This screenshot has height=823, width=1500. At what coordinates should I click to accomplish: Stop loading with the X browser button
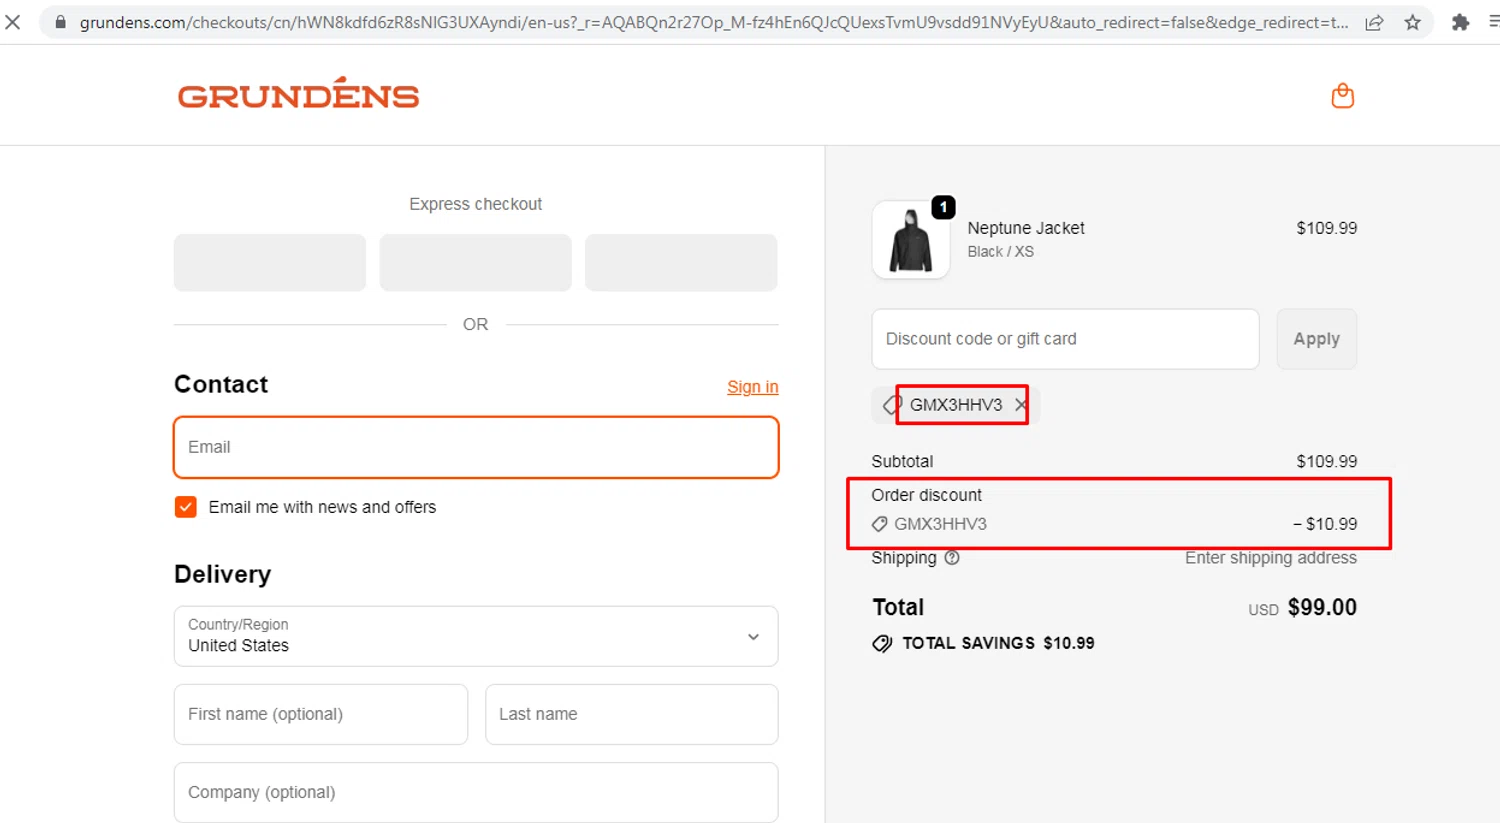pos(13,22)
